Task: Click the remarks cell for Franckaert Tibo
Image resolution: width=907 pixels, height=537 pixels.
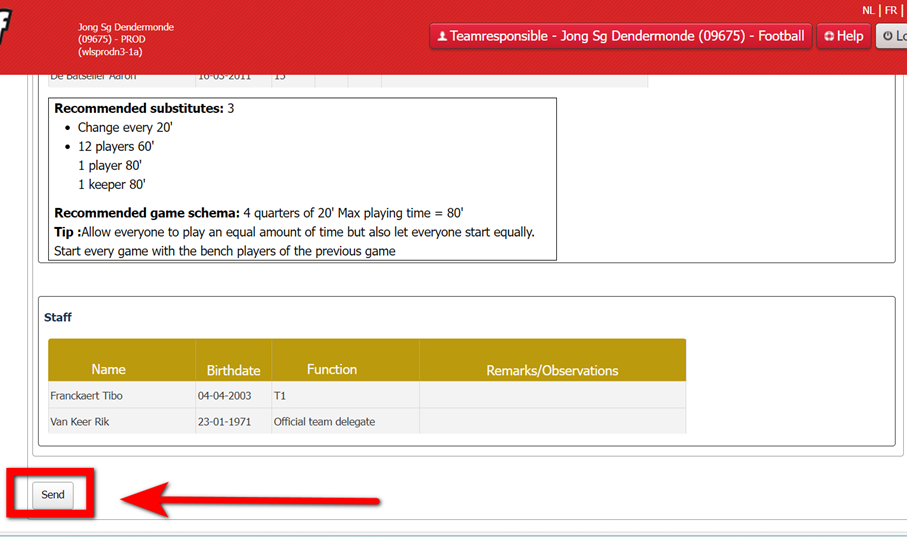Action: pyautogui.click(x=552, y=396)
